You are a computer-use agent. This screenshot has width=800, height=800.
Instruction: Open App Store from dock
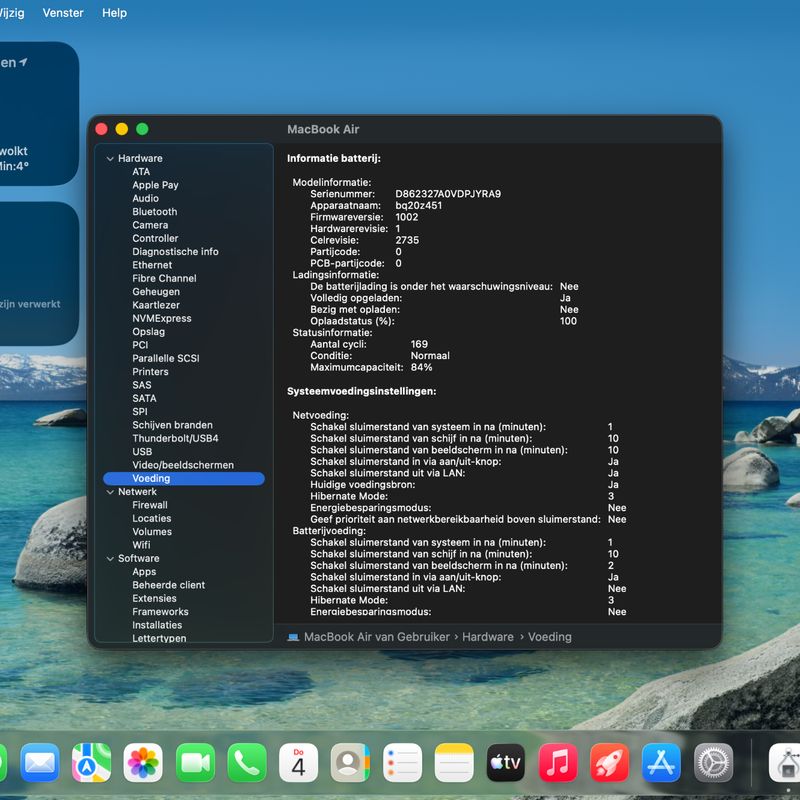[662, 763]
